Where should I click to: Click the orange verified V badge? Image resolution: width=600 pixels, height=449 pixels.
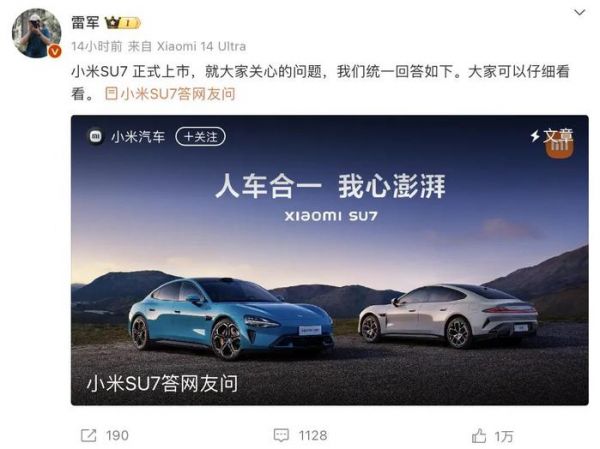click(55, 51)
